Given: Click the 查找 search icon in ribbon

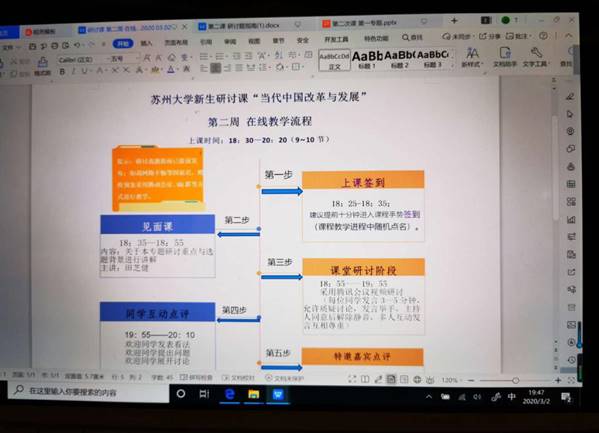Looking at the screenshot, I should click(x=412, y=37).
